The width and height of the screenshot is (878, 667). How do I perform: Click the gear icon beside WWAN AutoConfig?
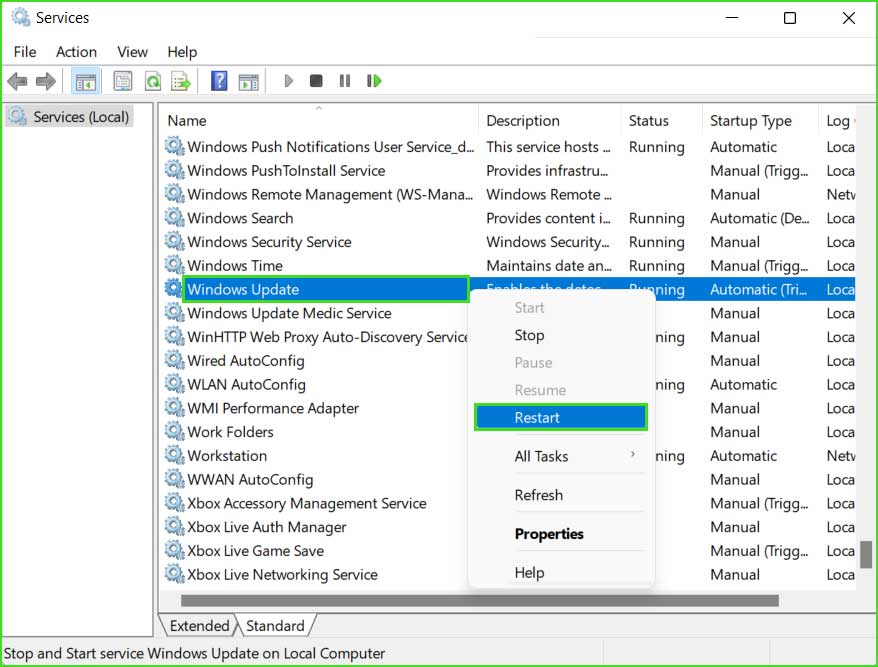click(174, 479)
